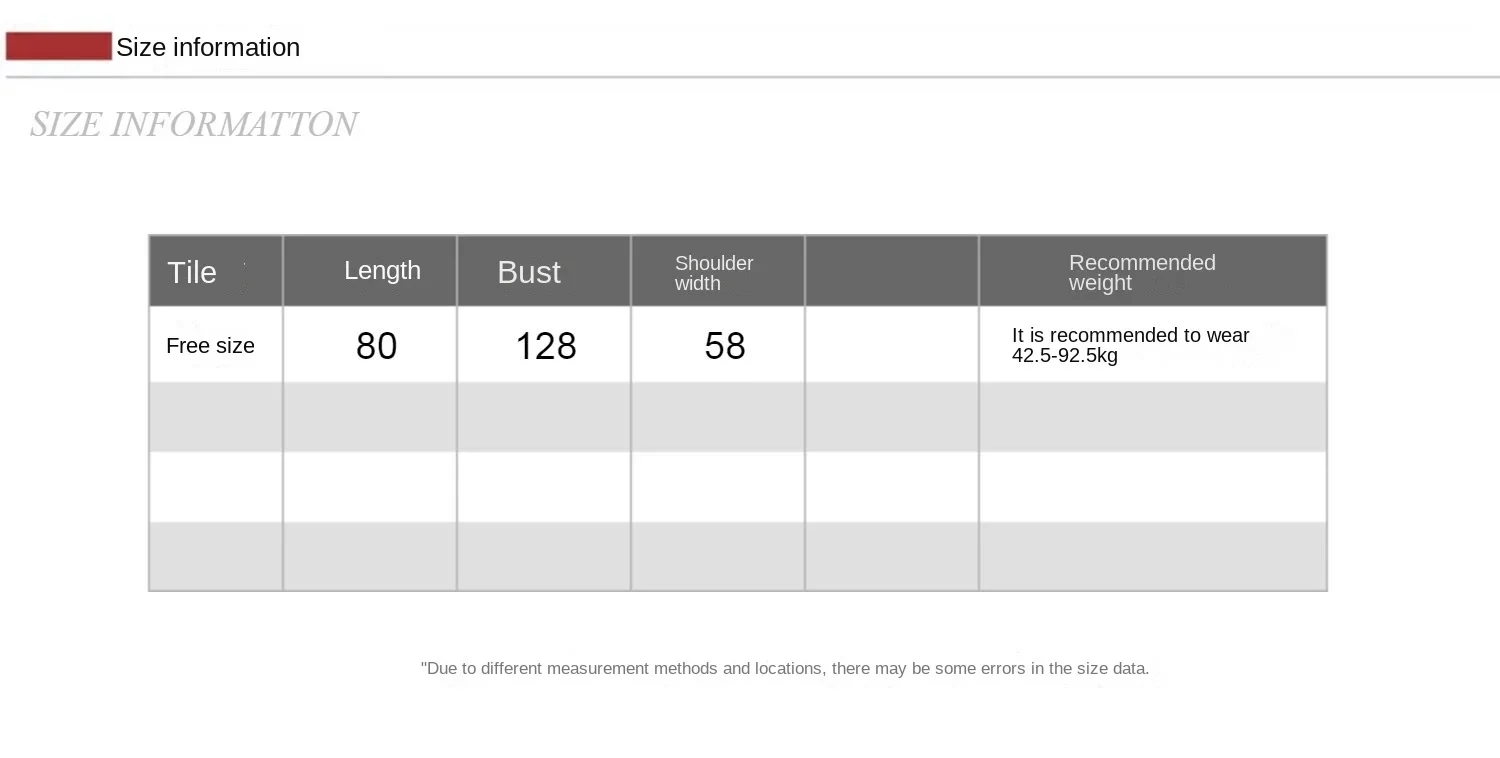
Task: Select the Free size row label
Action: (210, 346)
